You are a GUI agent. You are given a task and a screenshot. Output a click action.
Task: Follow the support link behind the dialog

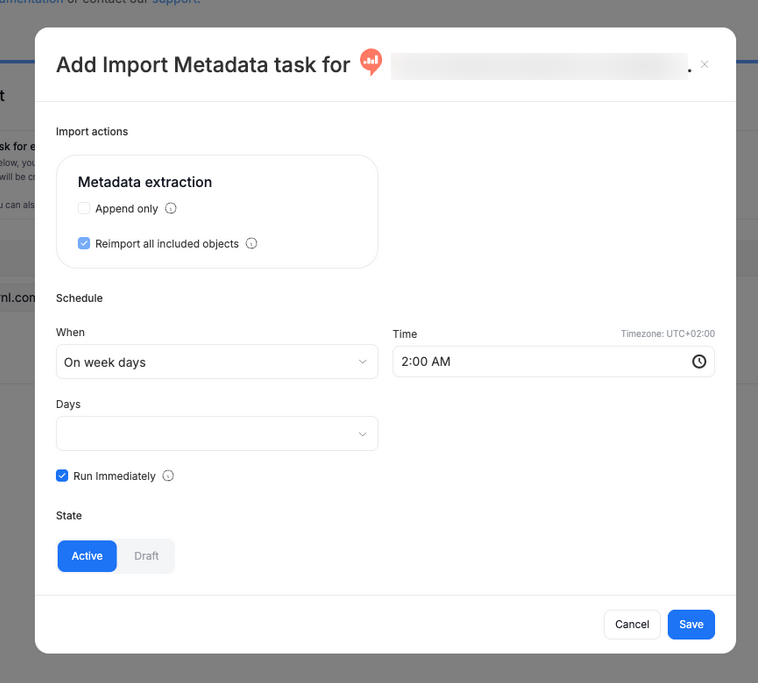click(x=176, y=2)
